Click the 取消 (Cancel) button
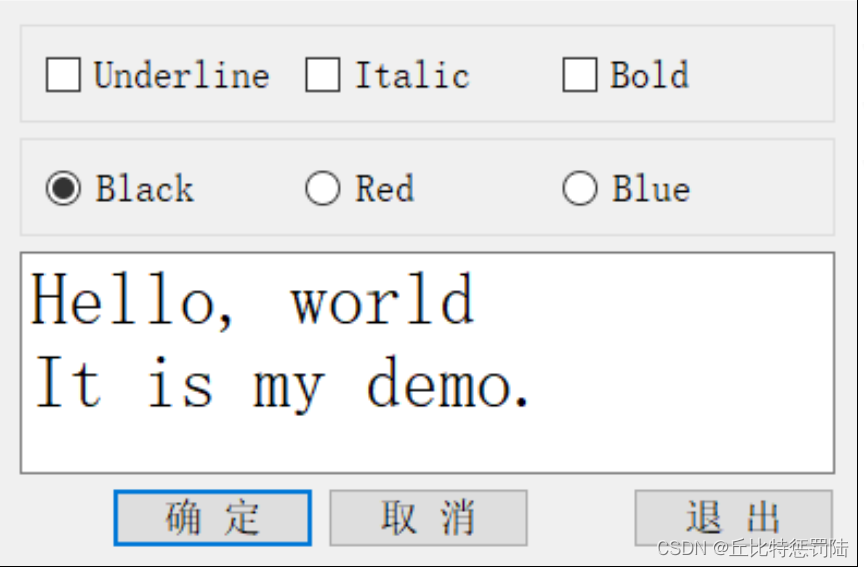This screenshot has width=864, height=567. (x=428, y=518)
